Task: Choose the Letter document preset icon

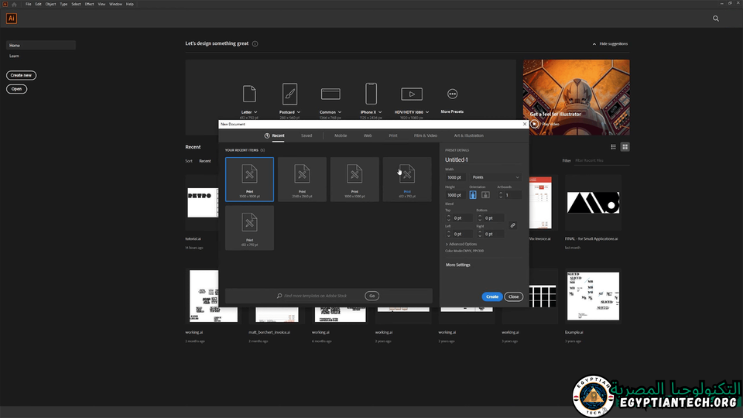Action: coord(249,94)
